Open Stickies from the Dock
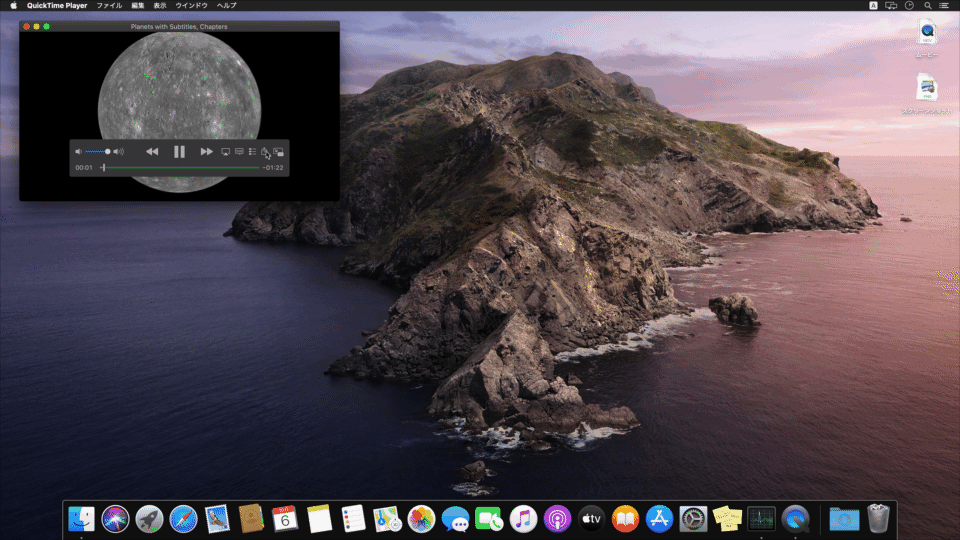960x540 pixels. point(727,519)
